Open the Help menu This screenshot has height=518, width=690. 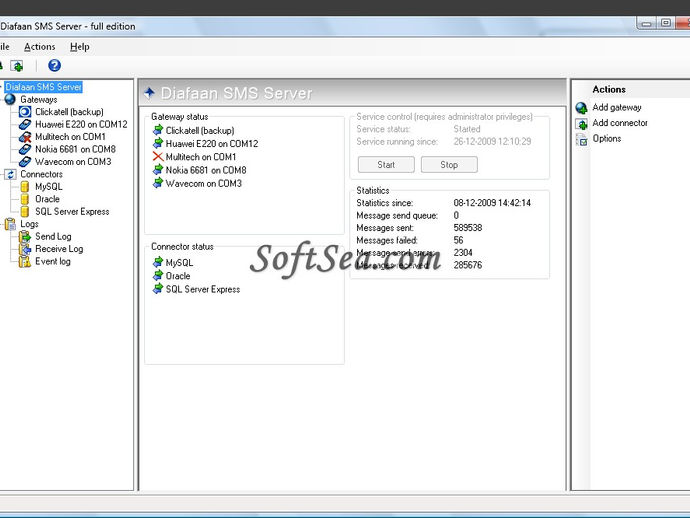coord(80,47)
